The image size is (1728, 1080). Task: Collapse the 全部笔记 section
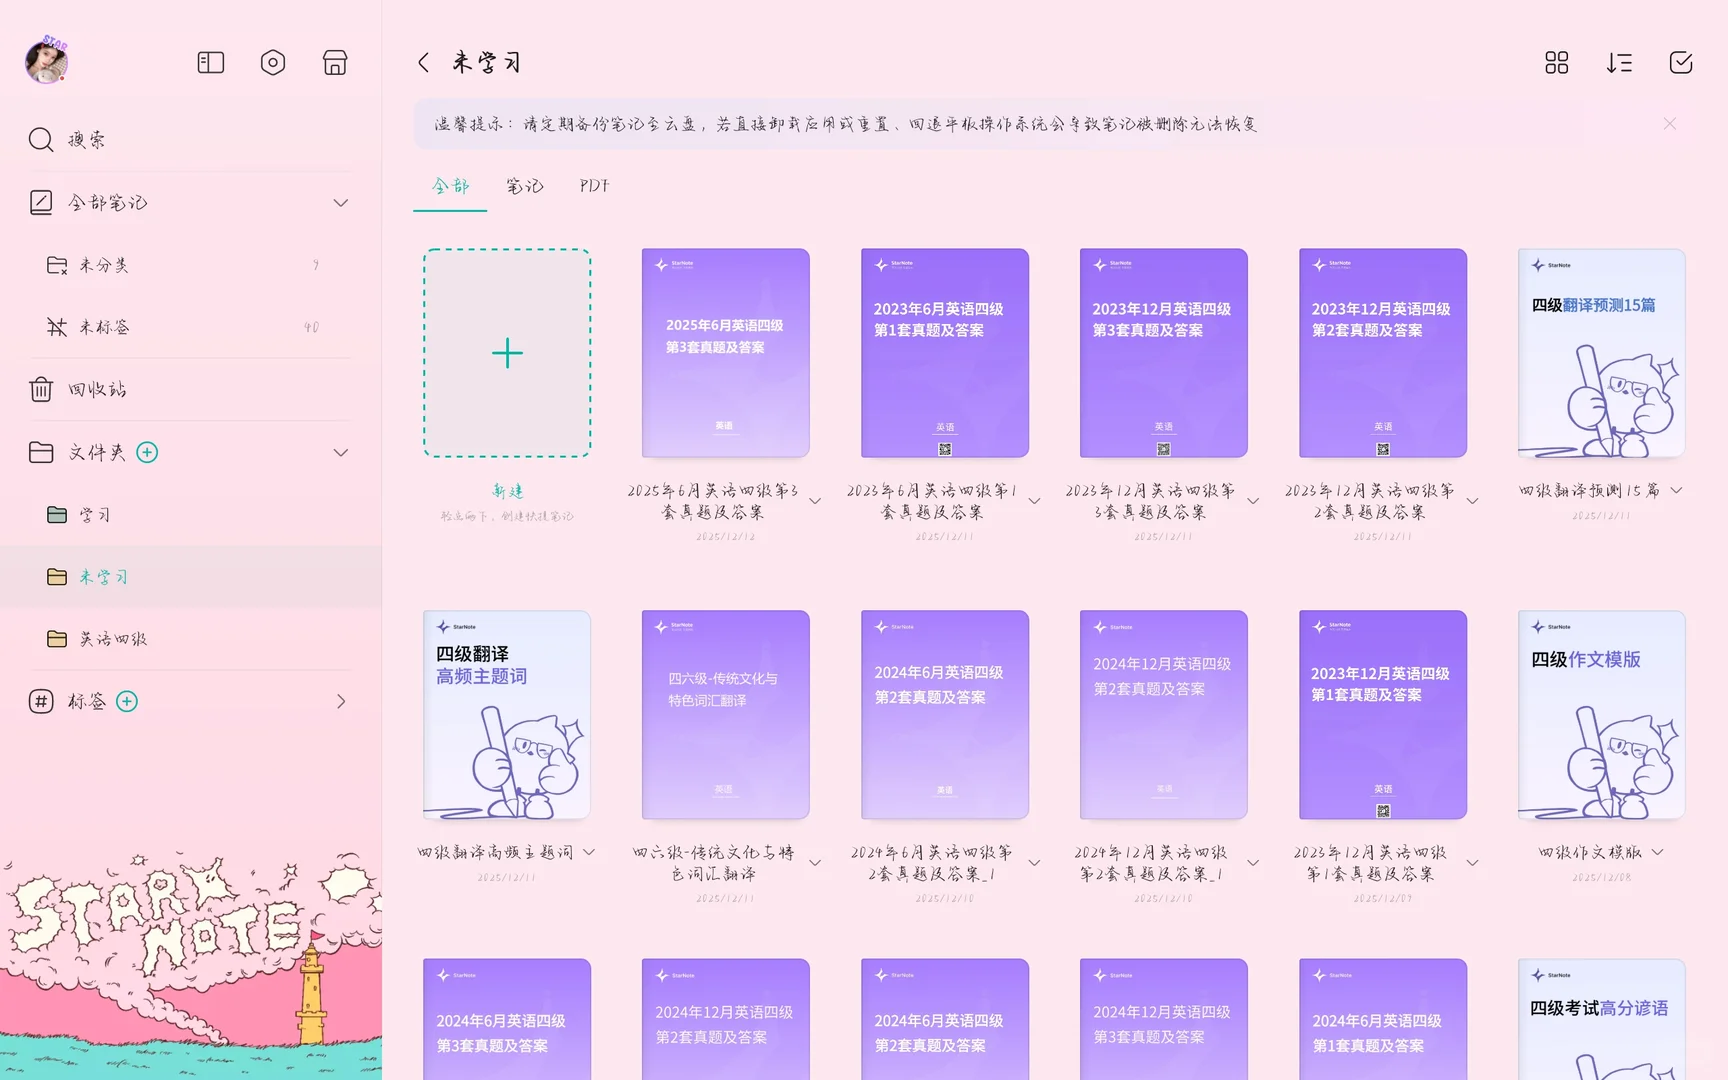pyautogui.click(x=341, y=202)
